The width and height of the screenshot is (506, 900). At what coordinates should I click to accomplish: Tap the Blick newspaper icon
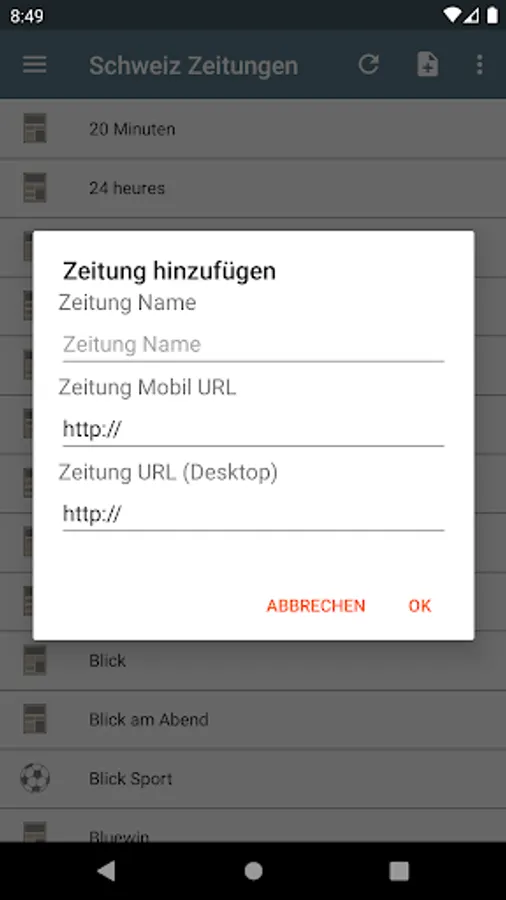(x=34, y=660)
